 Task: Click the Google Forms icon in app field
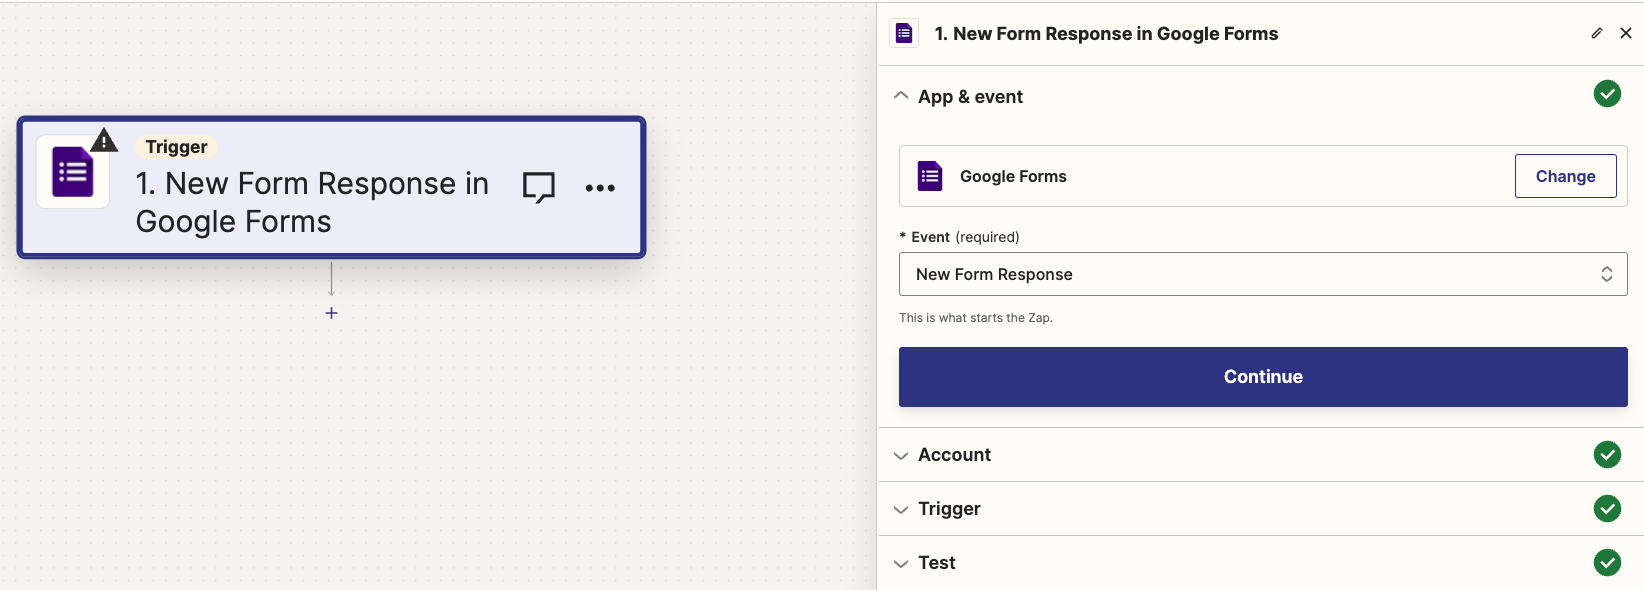pos(930,176)
